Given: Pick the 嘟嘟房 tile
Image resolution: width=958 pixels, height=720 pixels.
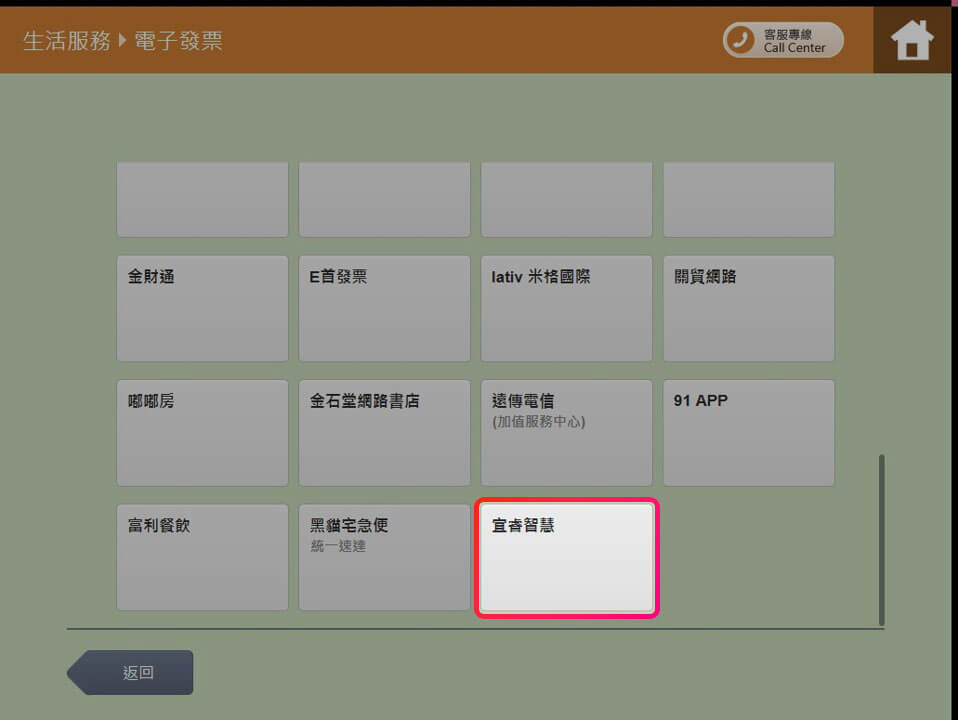Looking at the screenshot, I should (x=202, y=433).
